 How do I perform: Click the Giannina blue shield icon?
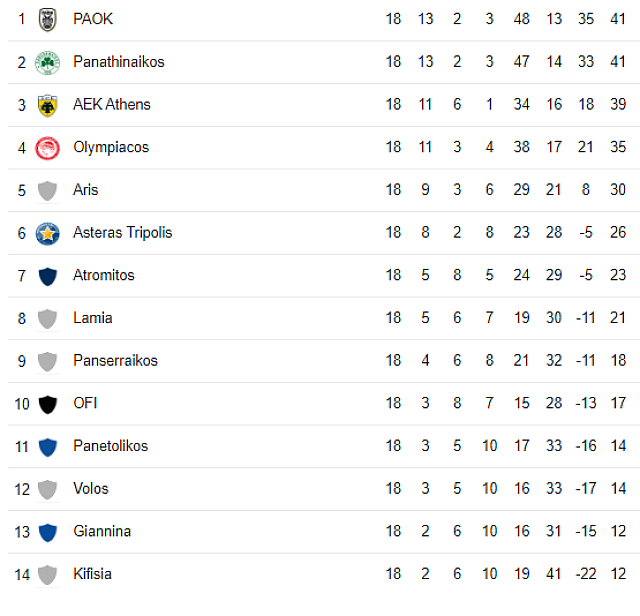(x=47, y=532)
